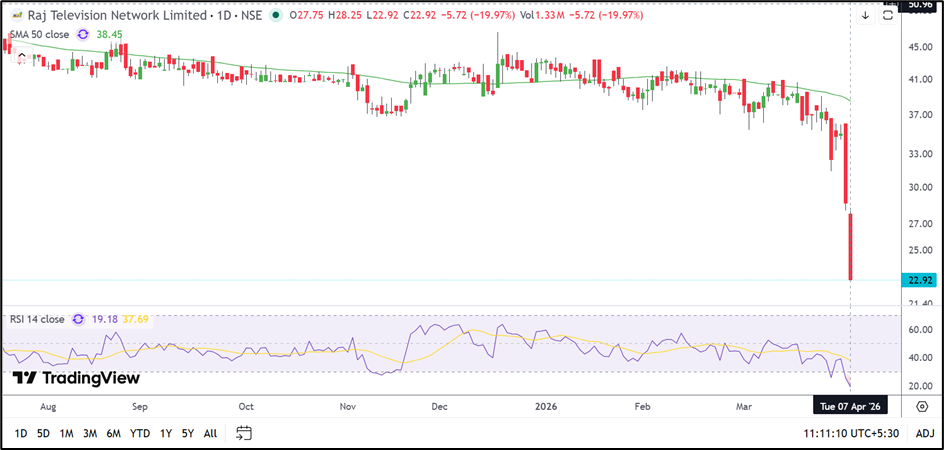Click the Raj Television Network Limited title
This screenshot has width=944, height=450.
(108, 16)
